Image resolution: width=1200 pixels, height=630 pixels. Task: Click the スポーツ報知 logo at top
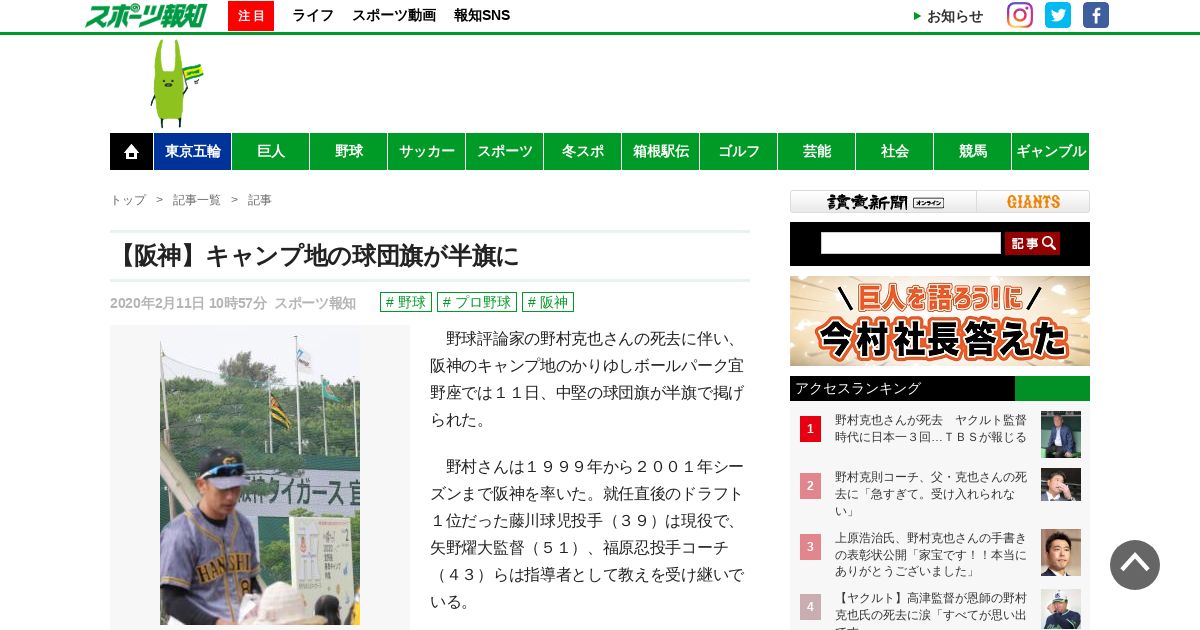click(146, 15)
